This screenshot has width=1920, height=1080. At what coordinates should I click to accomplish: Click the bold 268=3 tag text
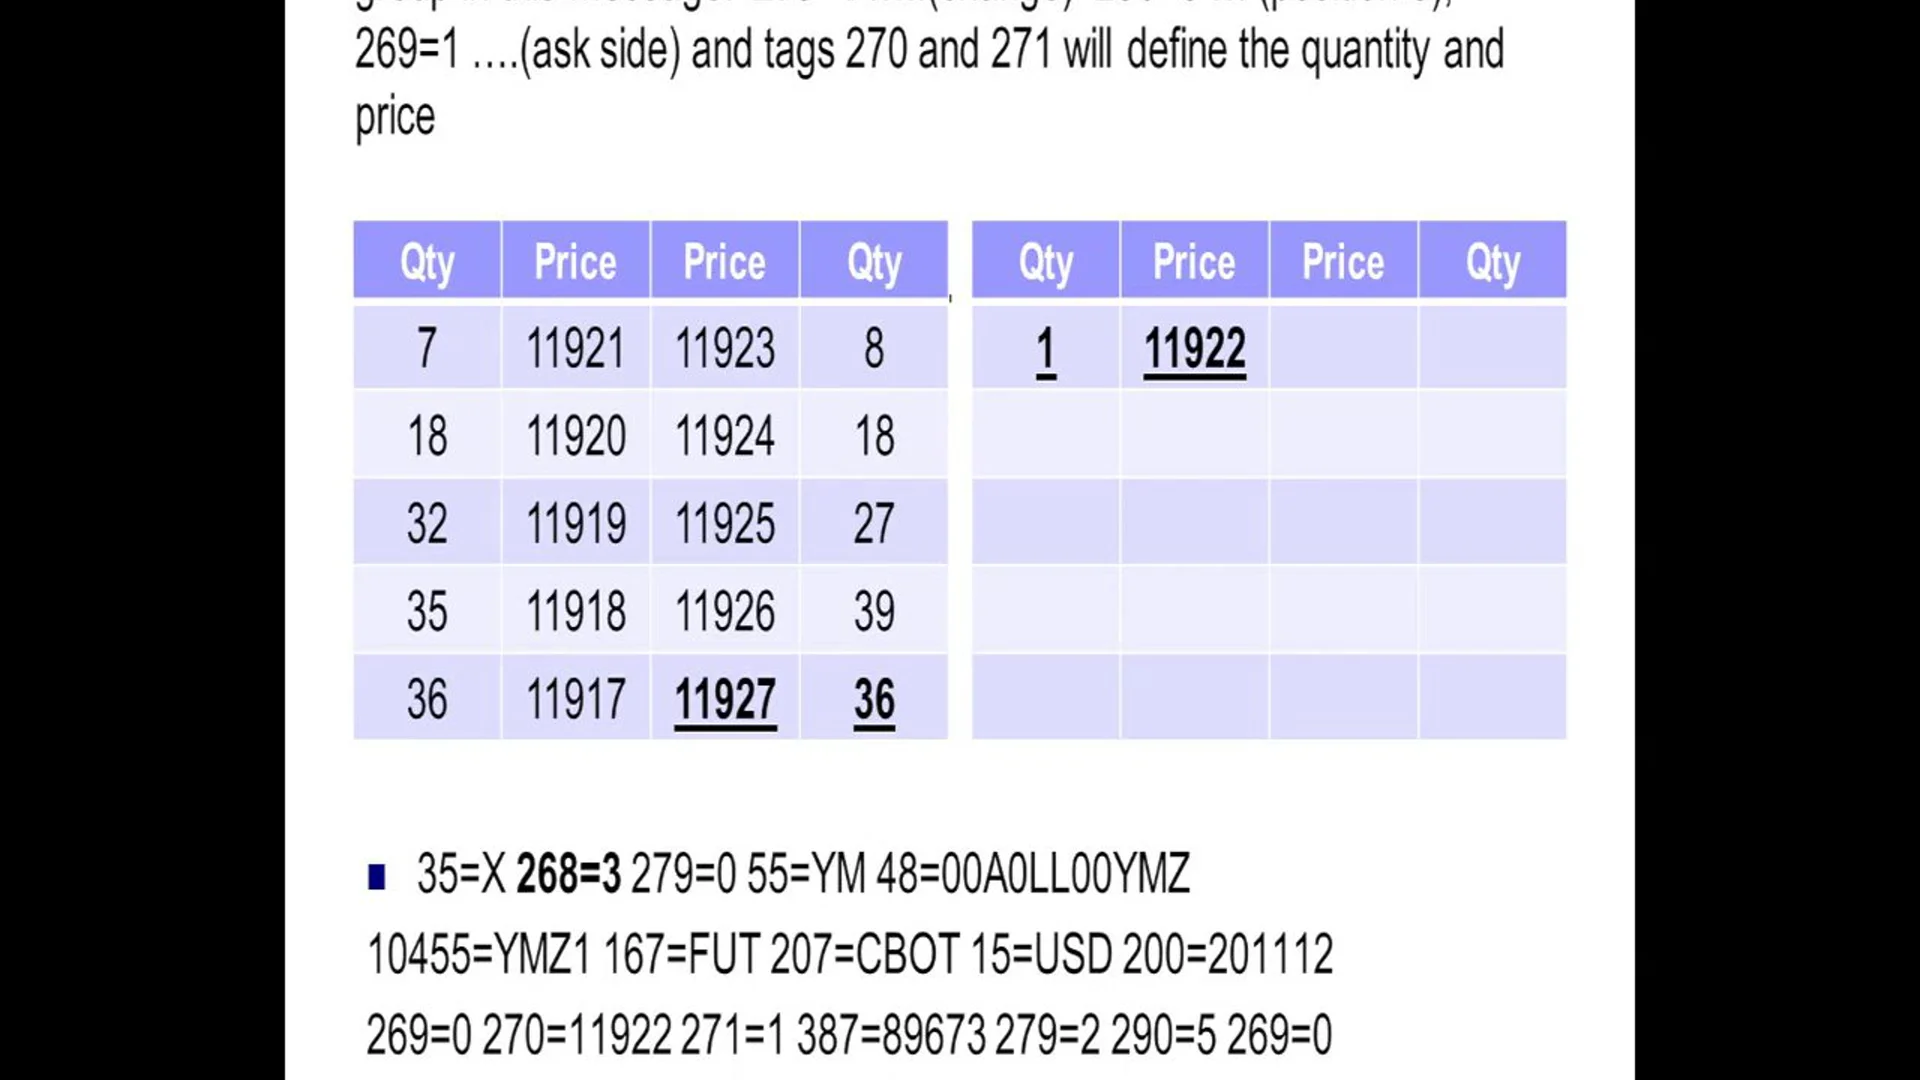coord(568,874)
